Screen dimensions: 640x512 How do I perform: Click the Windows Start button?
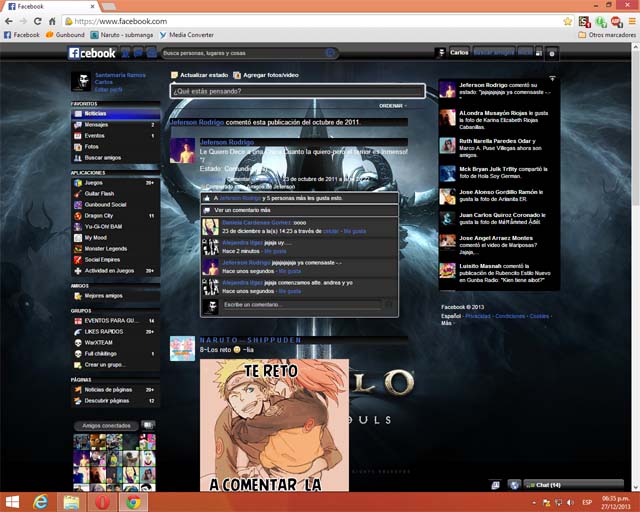(12, 502)
